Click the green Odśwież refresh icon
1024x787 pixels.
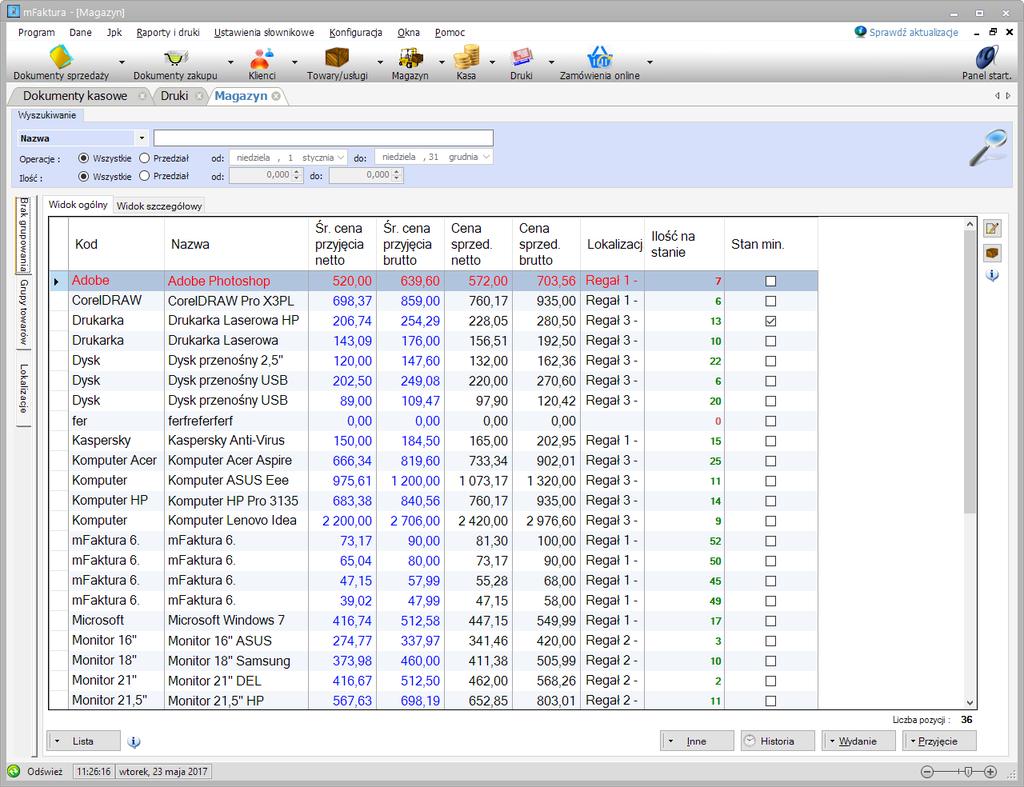point(14,771)
